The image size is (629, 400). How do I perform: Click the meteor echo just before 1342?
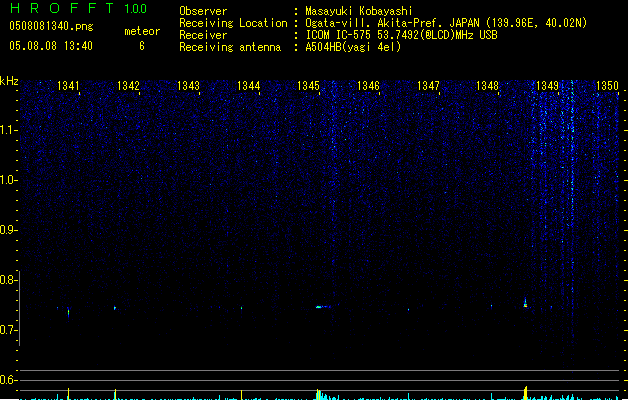click(115, 308)
